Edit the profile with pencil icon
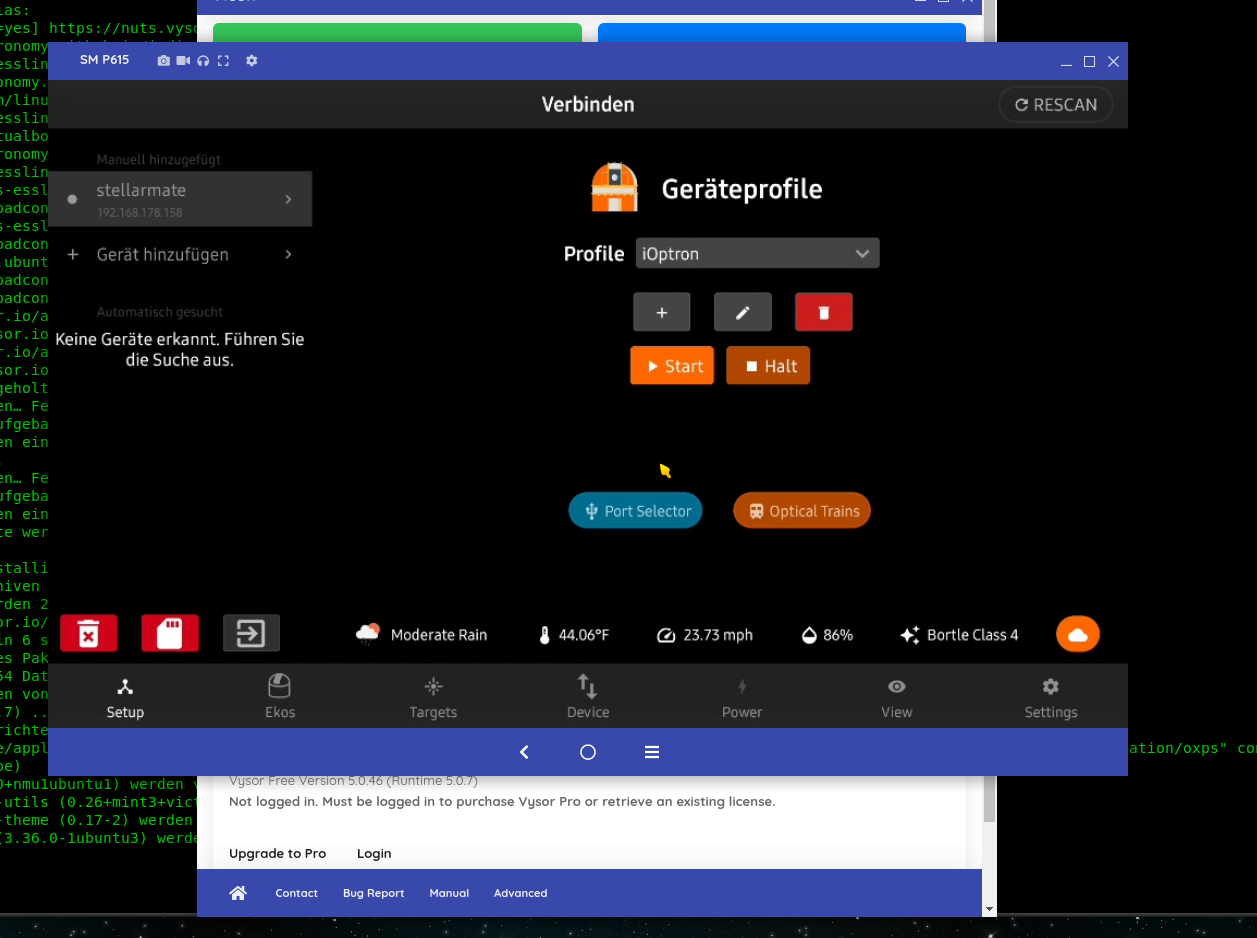The width and height of the screenshot is (1257, 938). (x=743, y=312)
